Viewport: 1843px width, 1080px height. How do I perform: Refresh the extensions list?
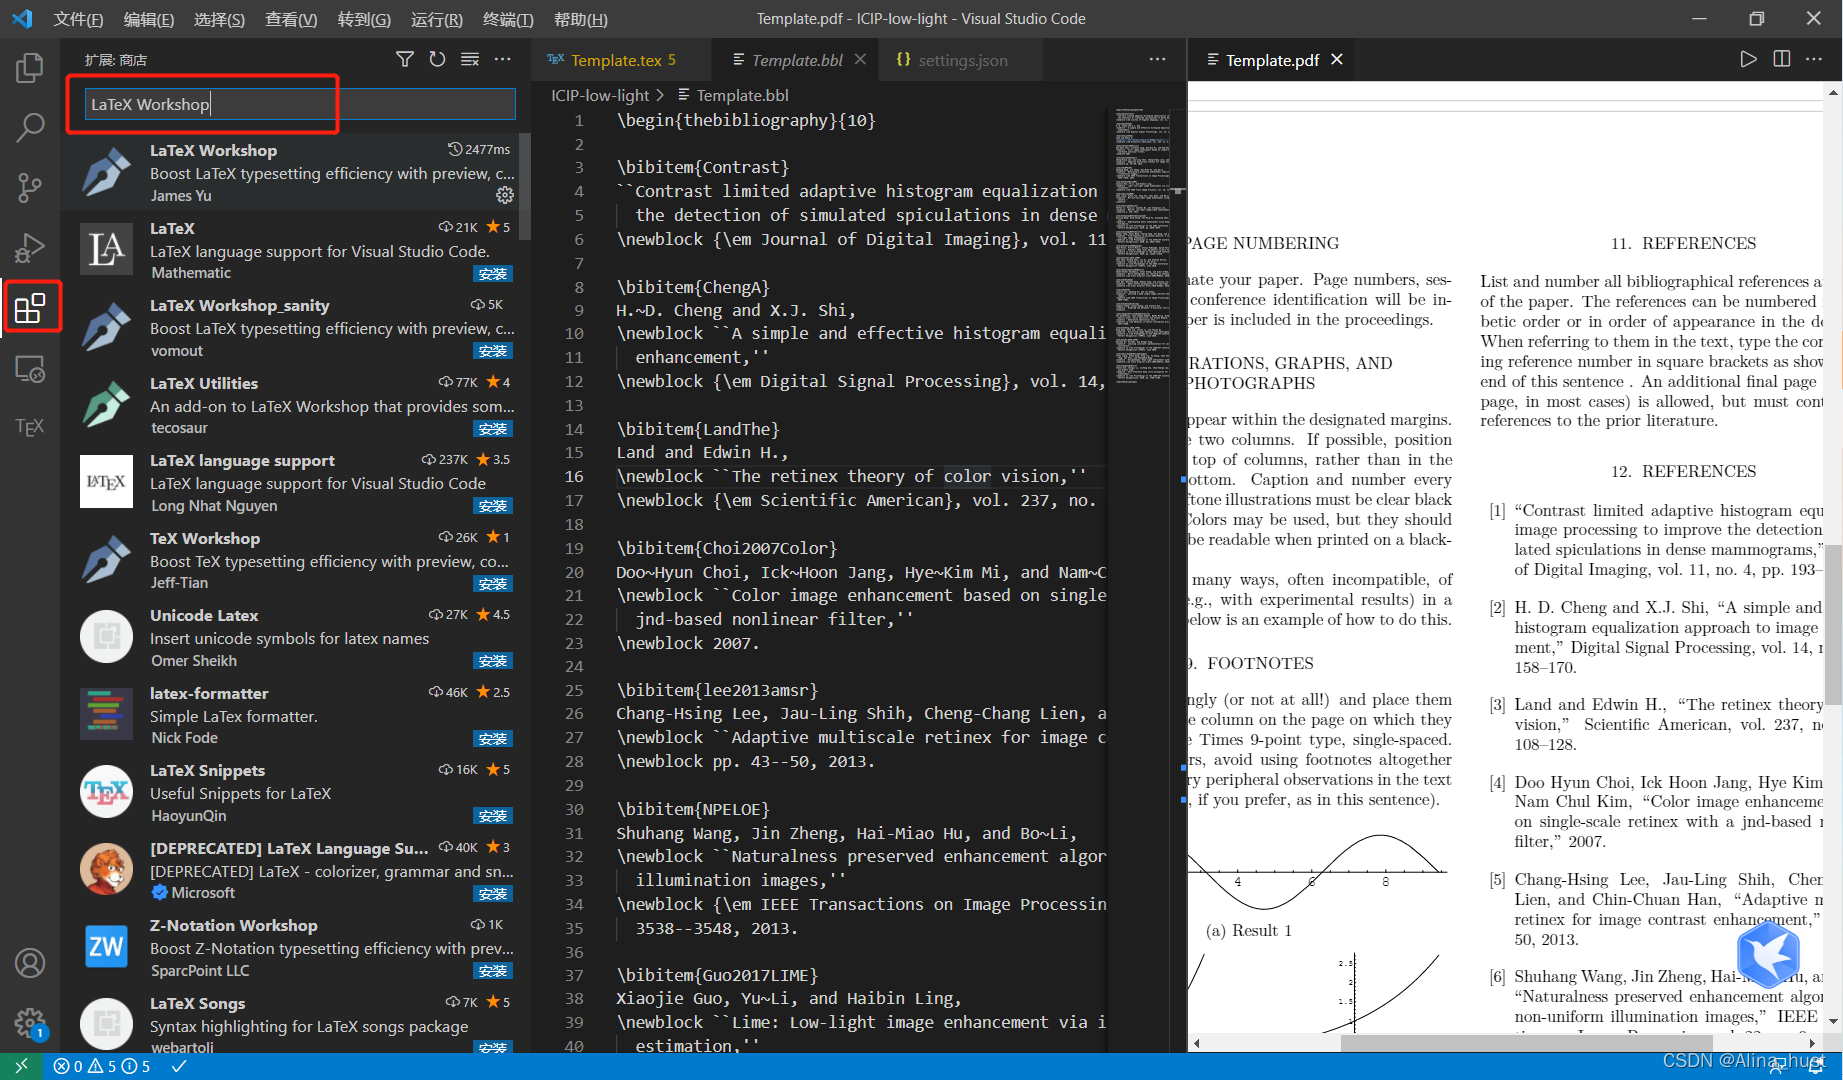437,60
